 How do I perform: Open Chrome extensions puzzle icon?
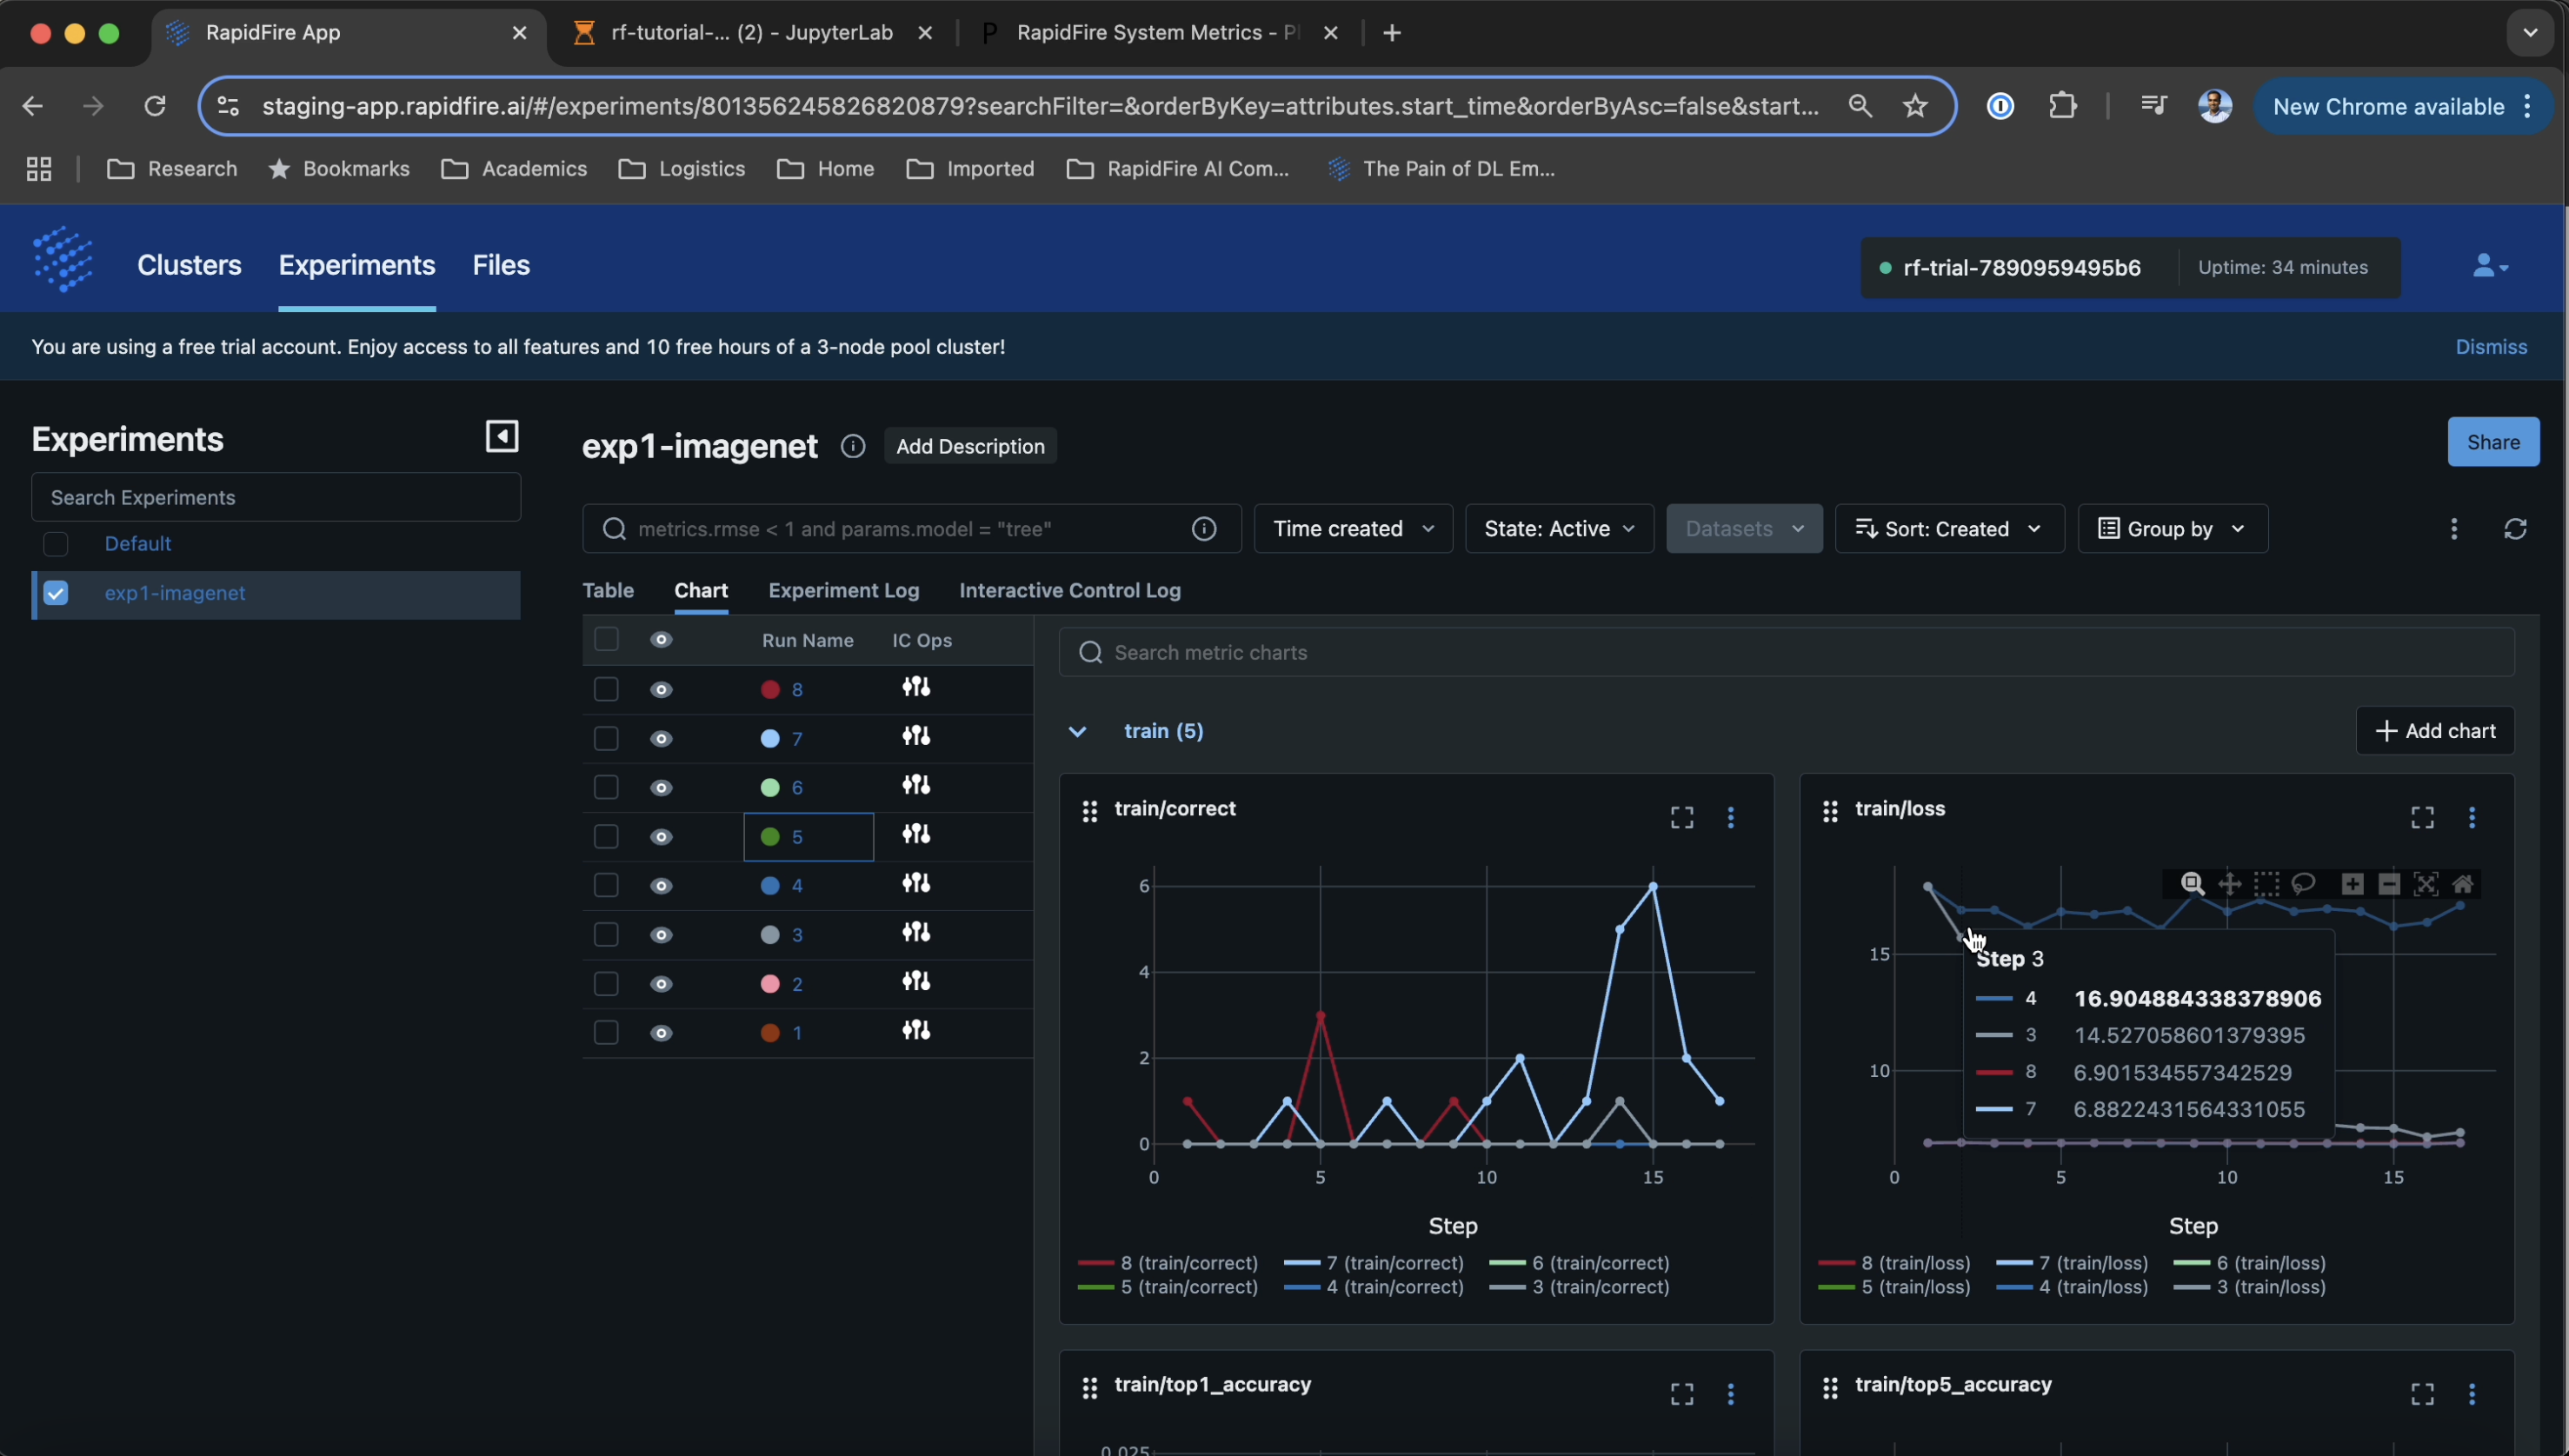pos(2063,106)
